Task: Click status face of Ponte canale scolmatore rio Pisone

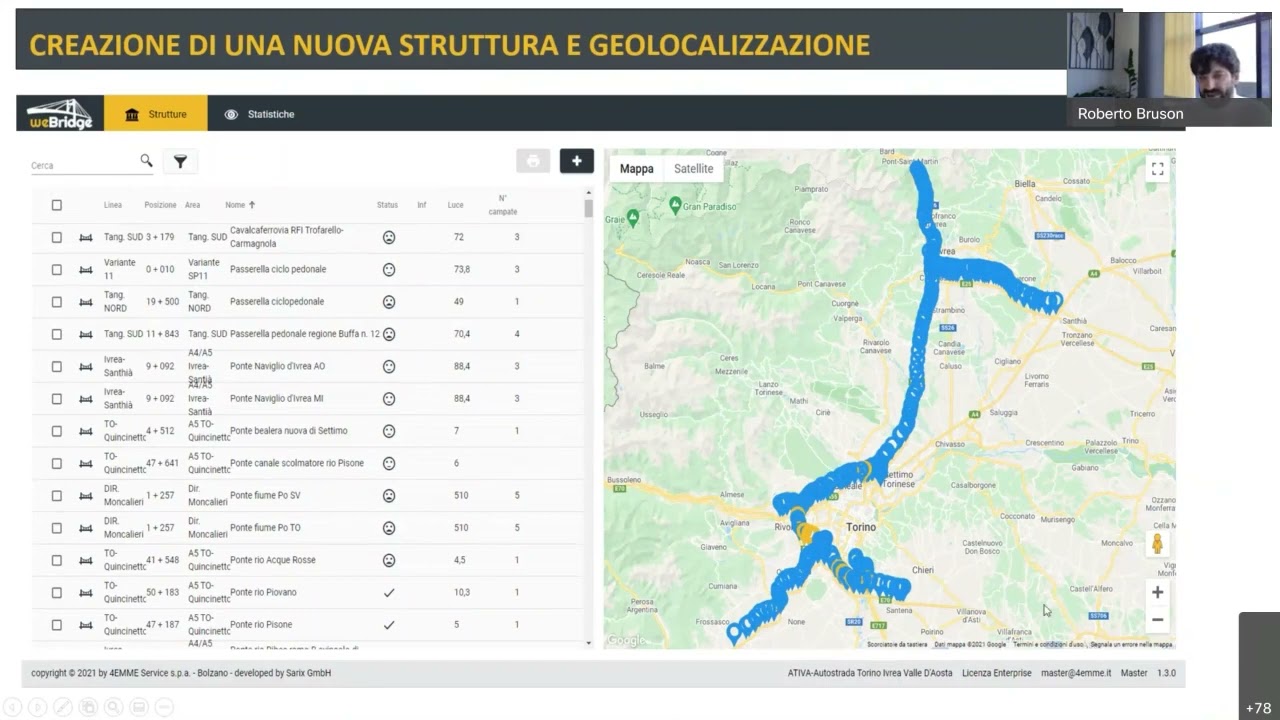Action: pos(389,463)
